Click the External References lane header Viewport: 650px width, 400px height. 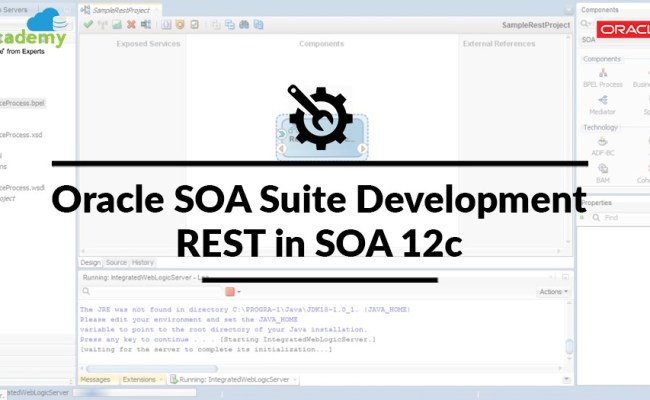(499, 44)
